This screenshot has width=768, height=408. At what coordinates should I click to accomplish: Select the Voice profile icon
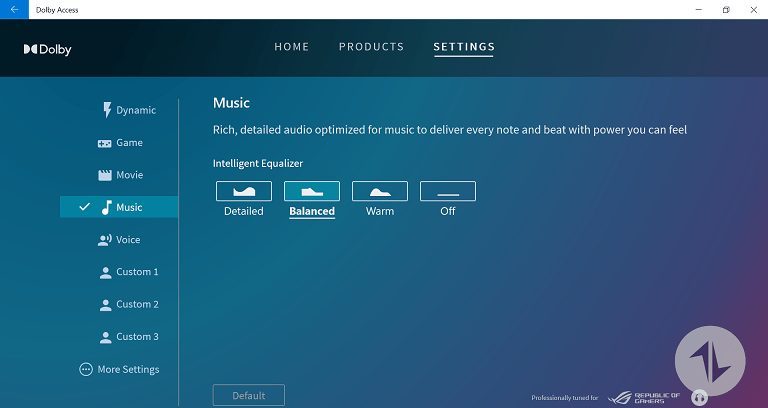click(x=105, y=240)
